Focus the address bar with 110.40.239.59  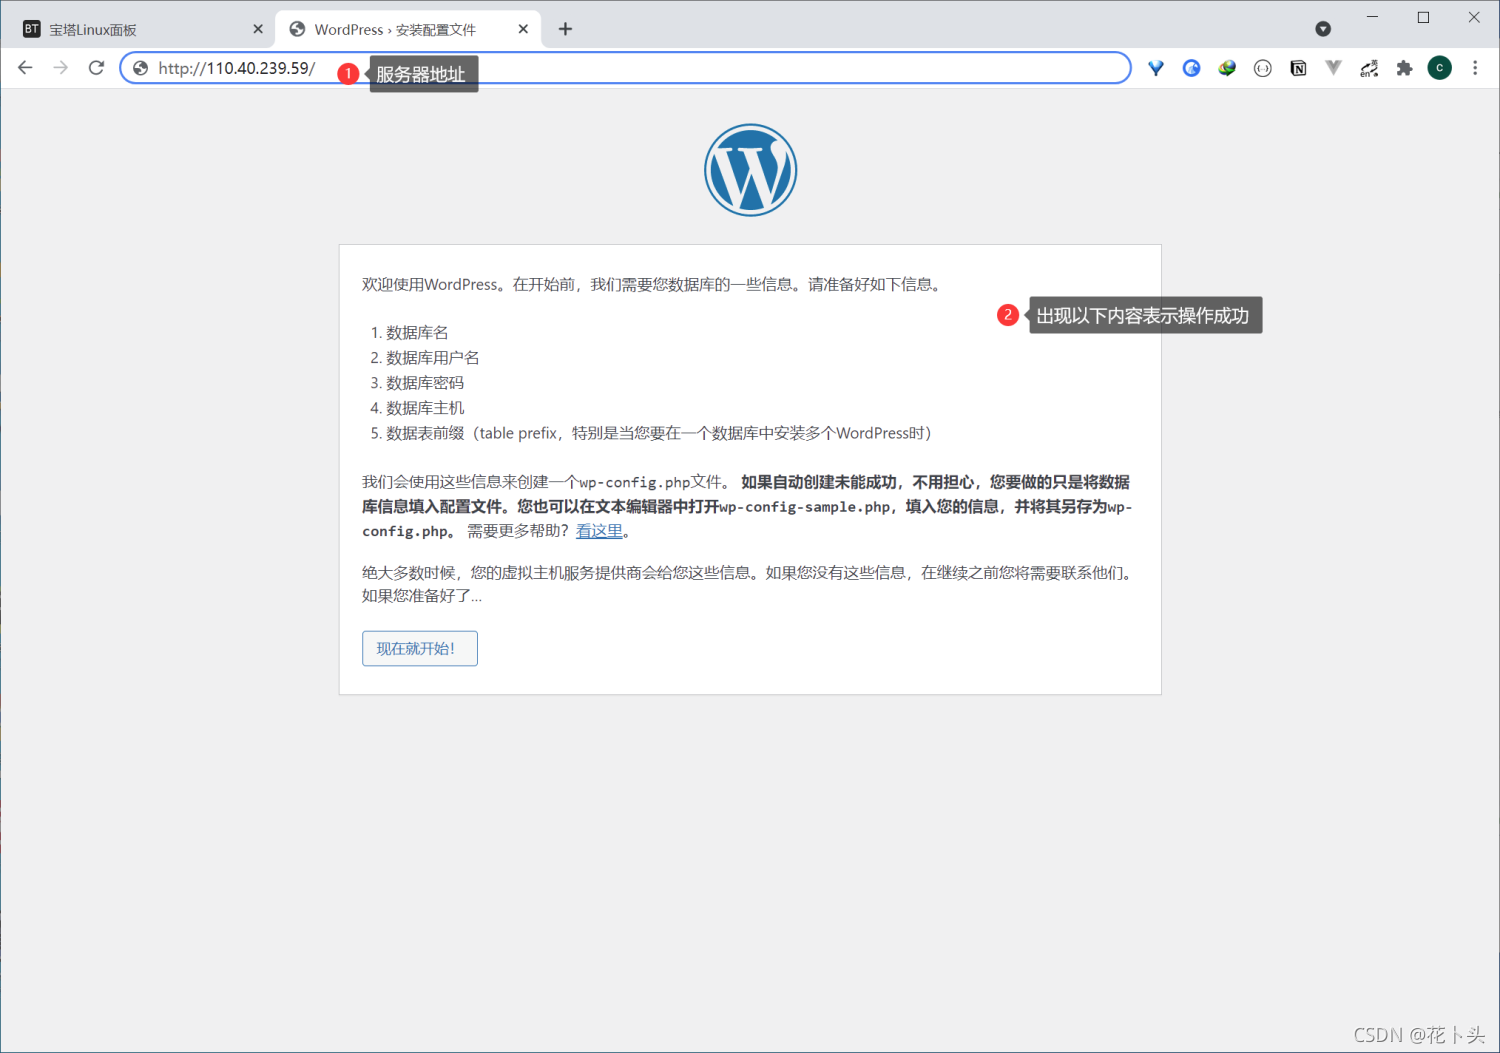[625, 68]
